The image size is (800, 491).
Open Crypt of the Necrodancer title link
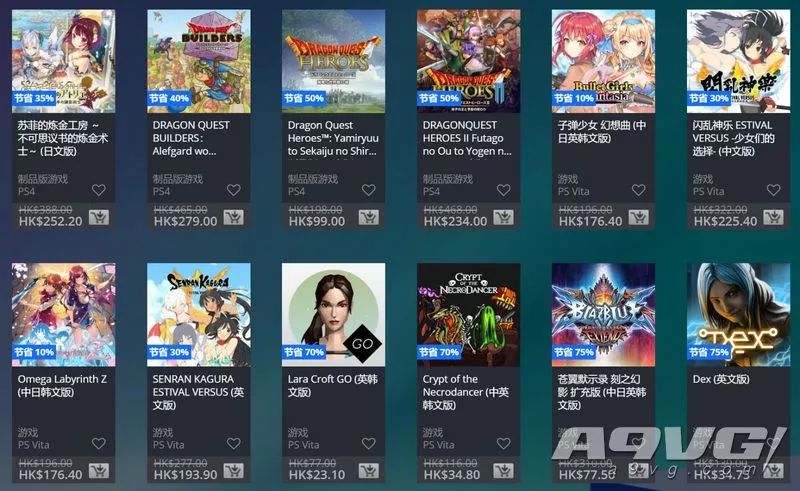(x=466, y=392)
